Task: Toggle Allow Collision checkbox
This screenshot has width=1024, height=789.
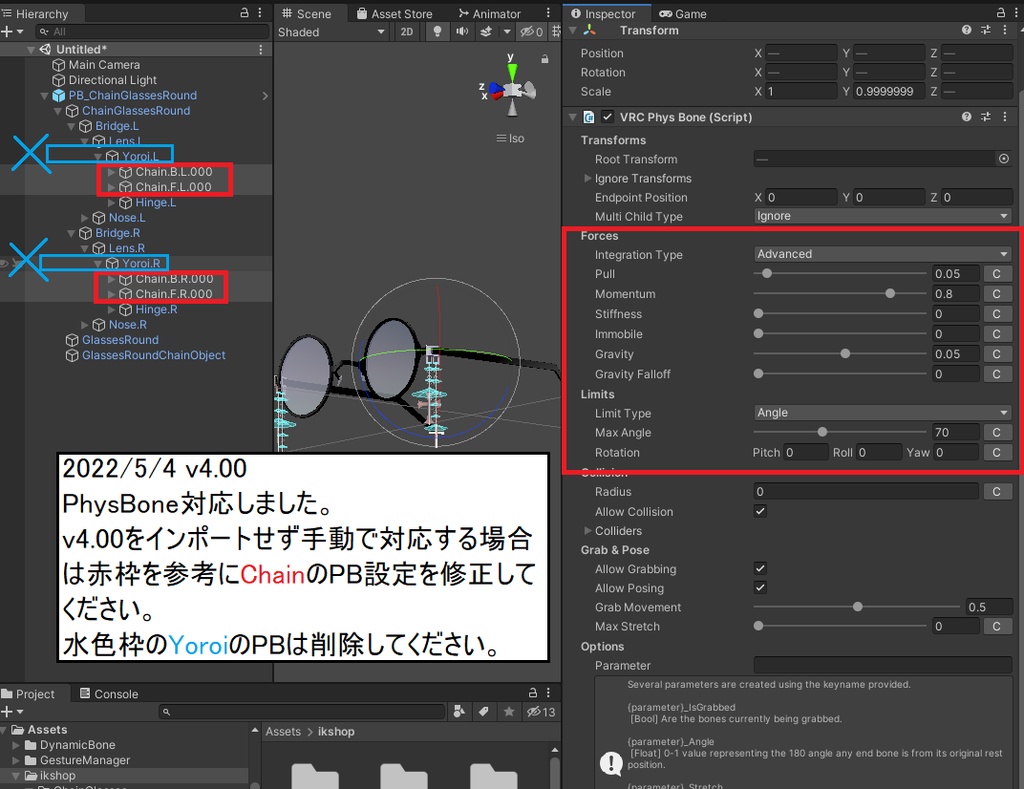Action: click(x=760, y=511)
